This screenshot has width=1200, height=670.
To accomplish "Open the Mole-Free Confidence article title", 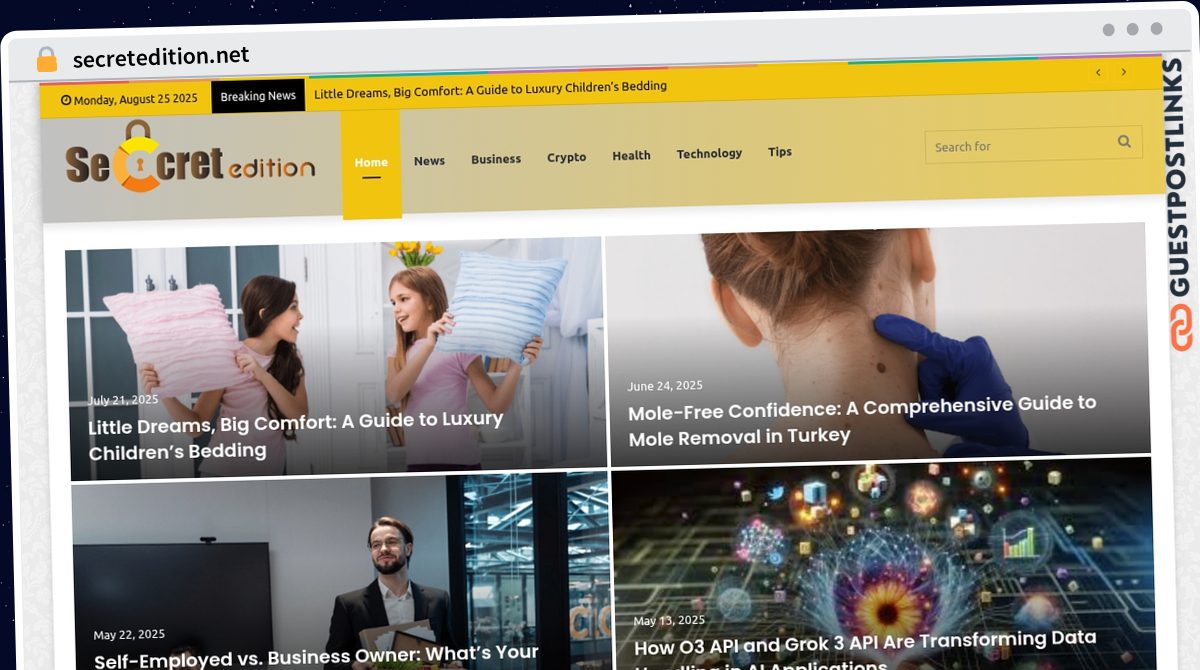I will [862, 420].
